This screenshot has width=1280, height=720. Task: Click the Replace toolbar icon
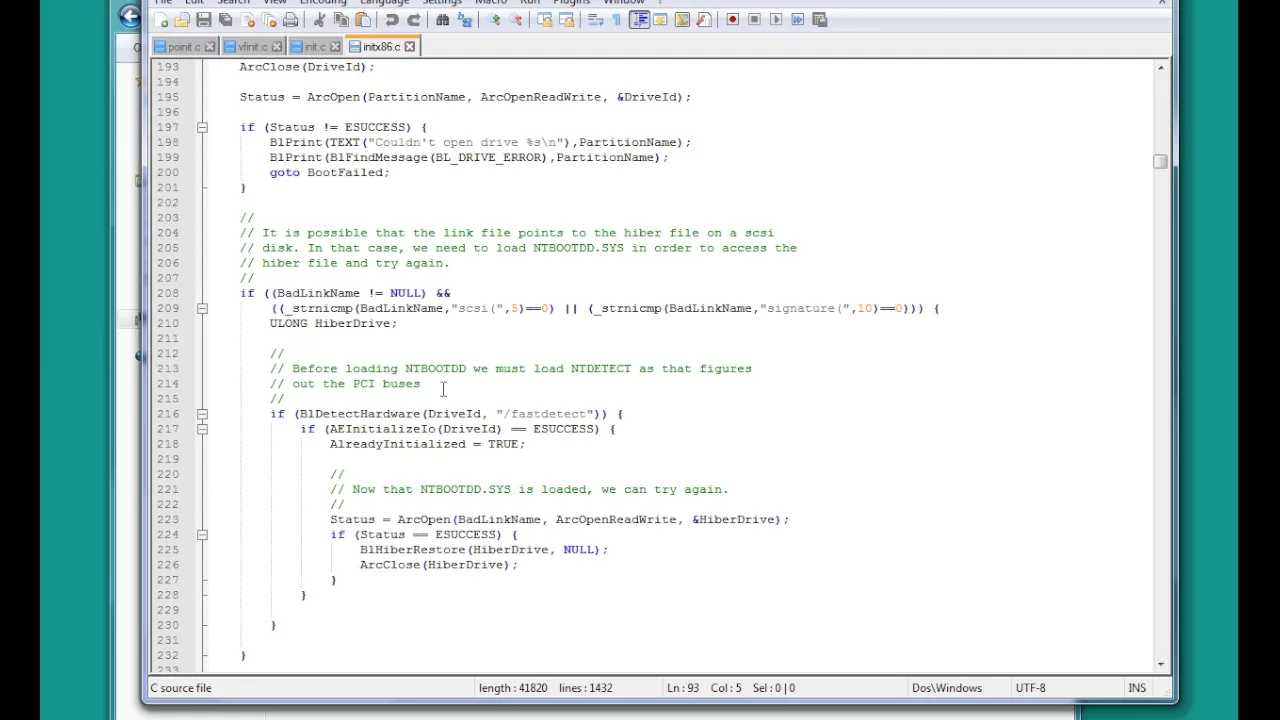(x=465, y=19)
